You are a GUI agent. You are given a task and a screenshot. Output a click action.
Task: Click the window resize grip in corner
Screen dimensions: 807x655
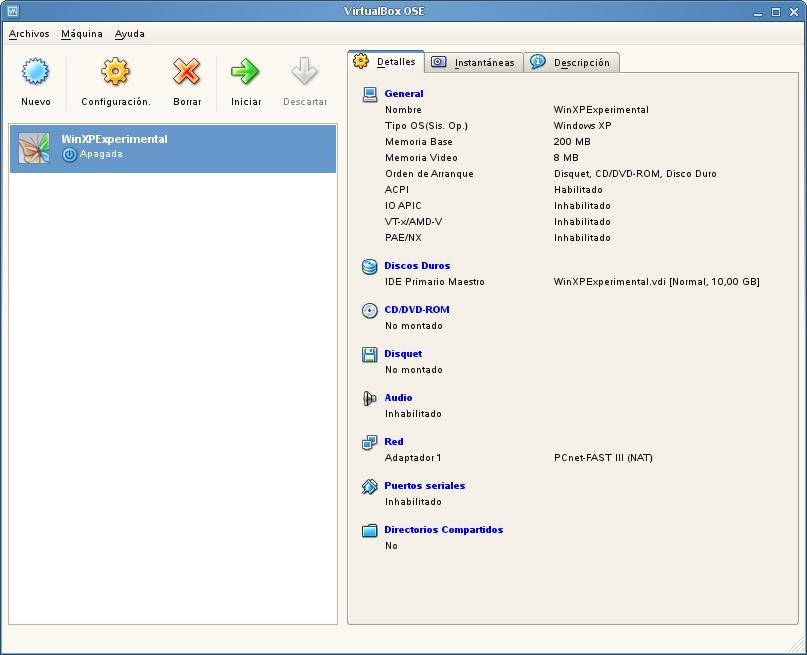click(798, 646)
